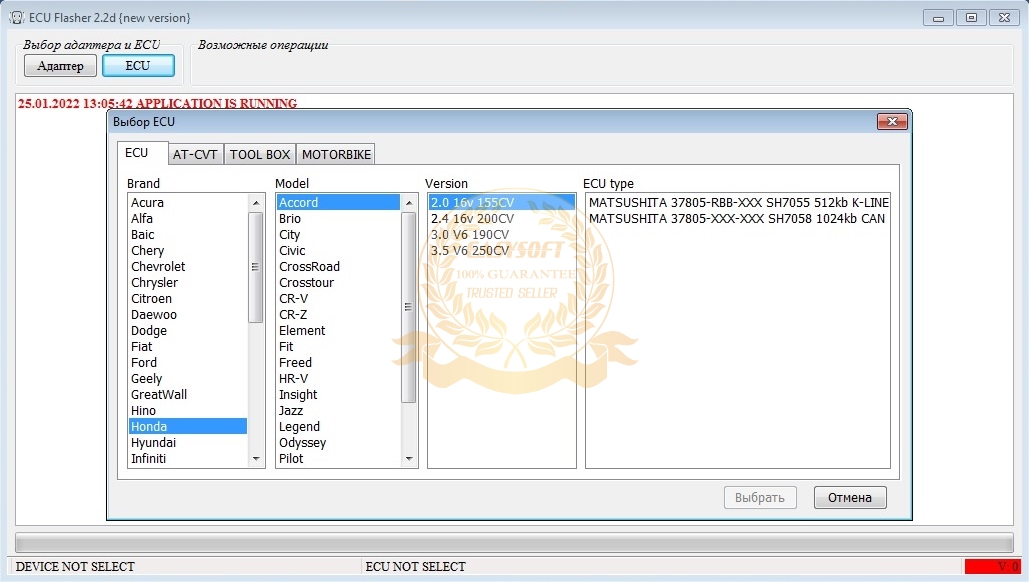Viewport: 1029px width, 582px height.
Task: Select Acura in Brand list
Action: 188,202
